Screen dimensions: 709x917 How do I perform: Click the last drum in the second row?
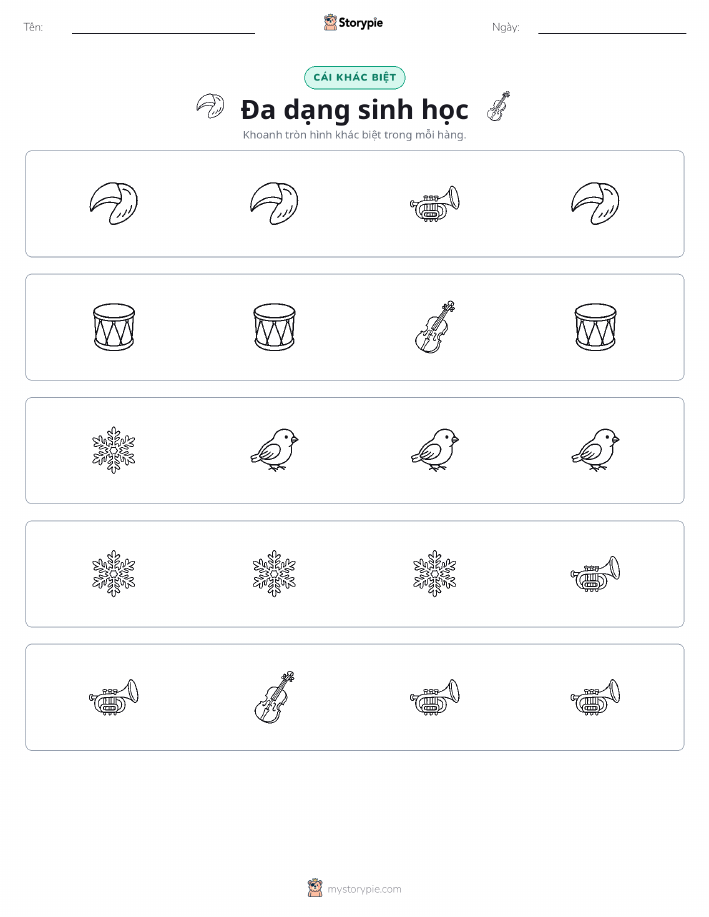click(595, 327)
